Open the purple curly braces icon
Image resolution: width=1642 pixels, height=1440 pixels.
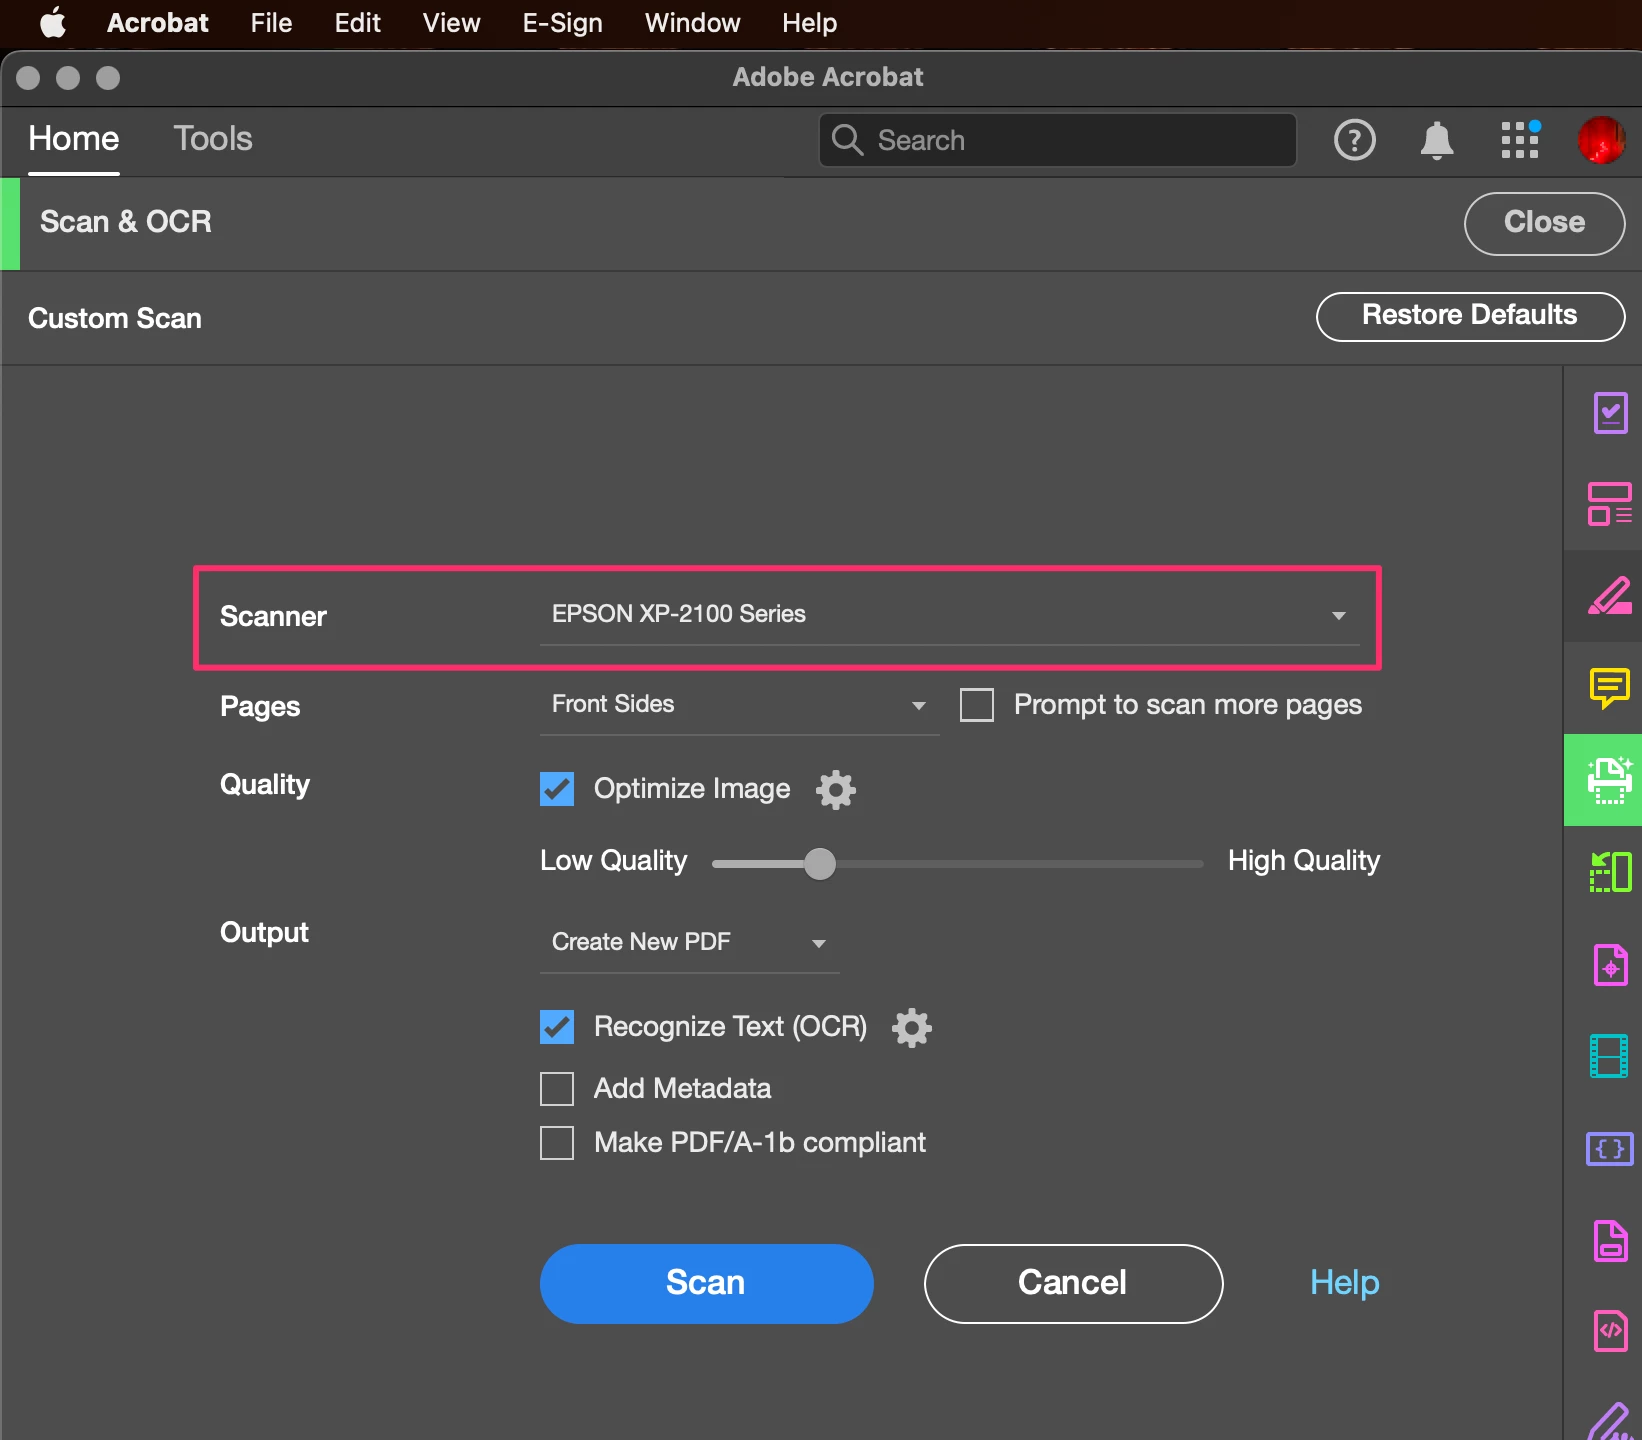tap(1610, 1148)
